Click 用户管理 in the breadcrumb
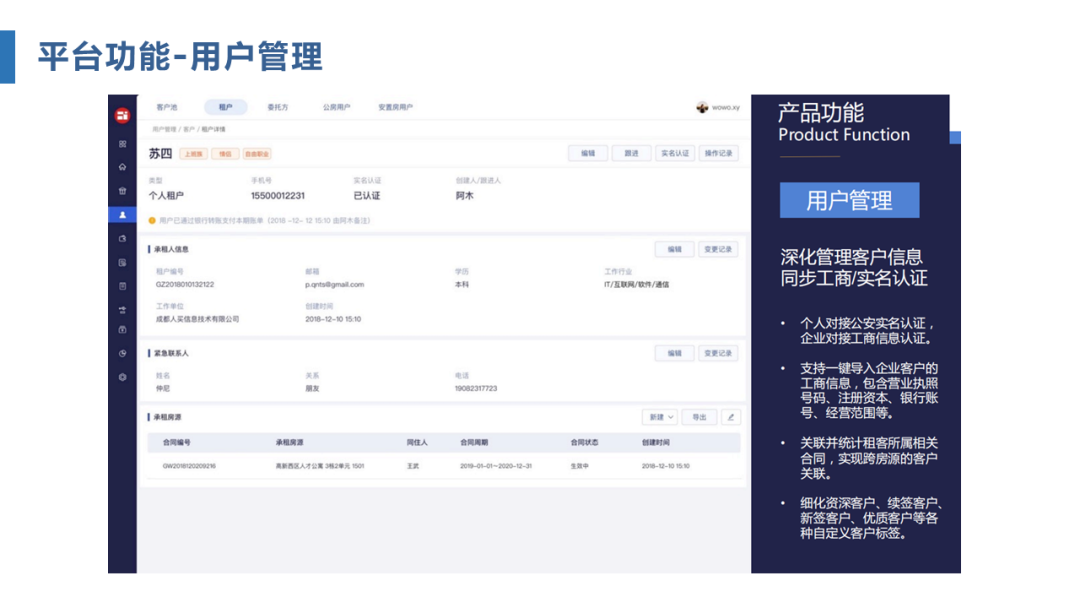The height and width of the screenshot is (608, 1080). (x=164, y=129)
